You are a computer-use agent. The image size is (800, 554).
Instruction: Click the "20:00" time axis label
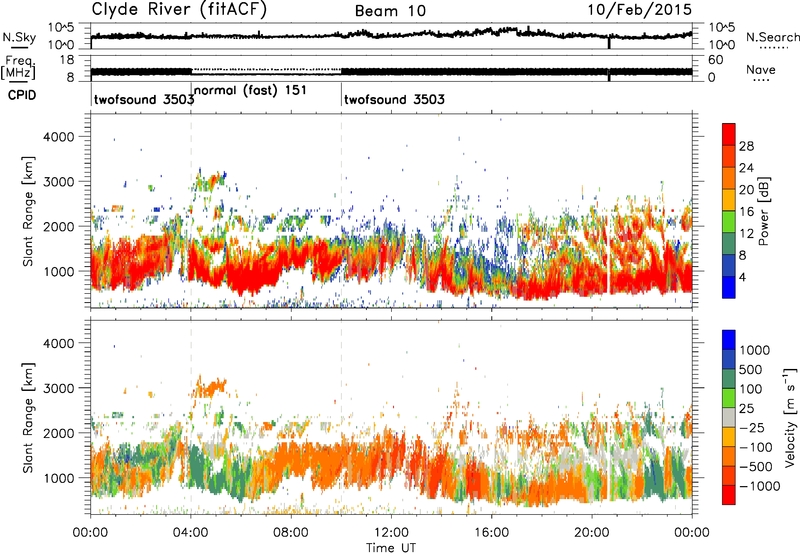click(591, 533)
